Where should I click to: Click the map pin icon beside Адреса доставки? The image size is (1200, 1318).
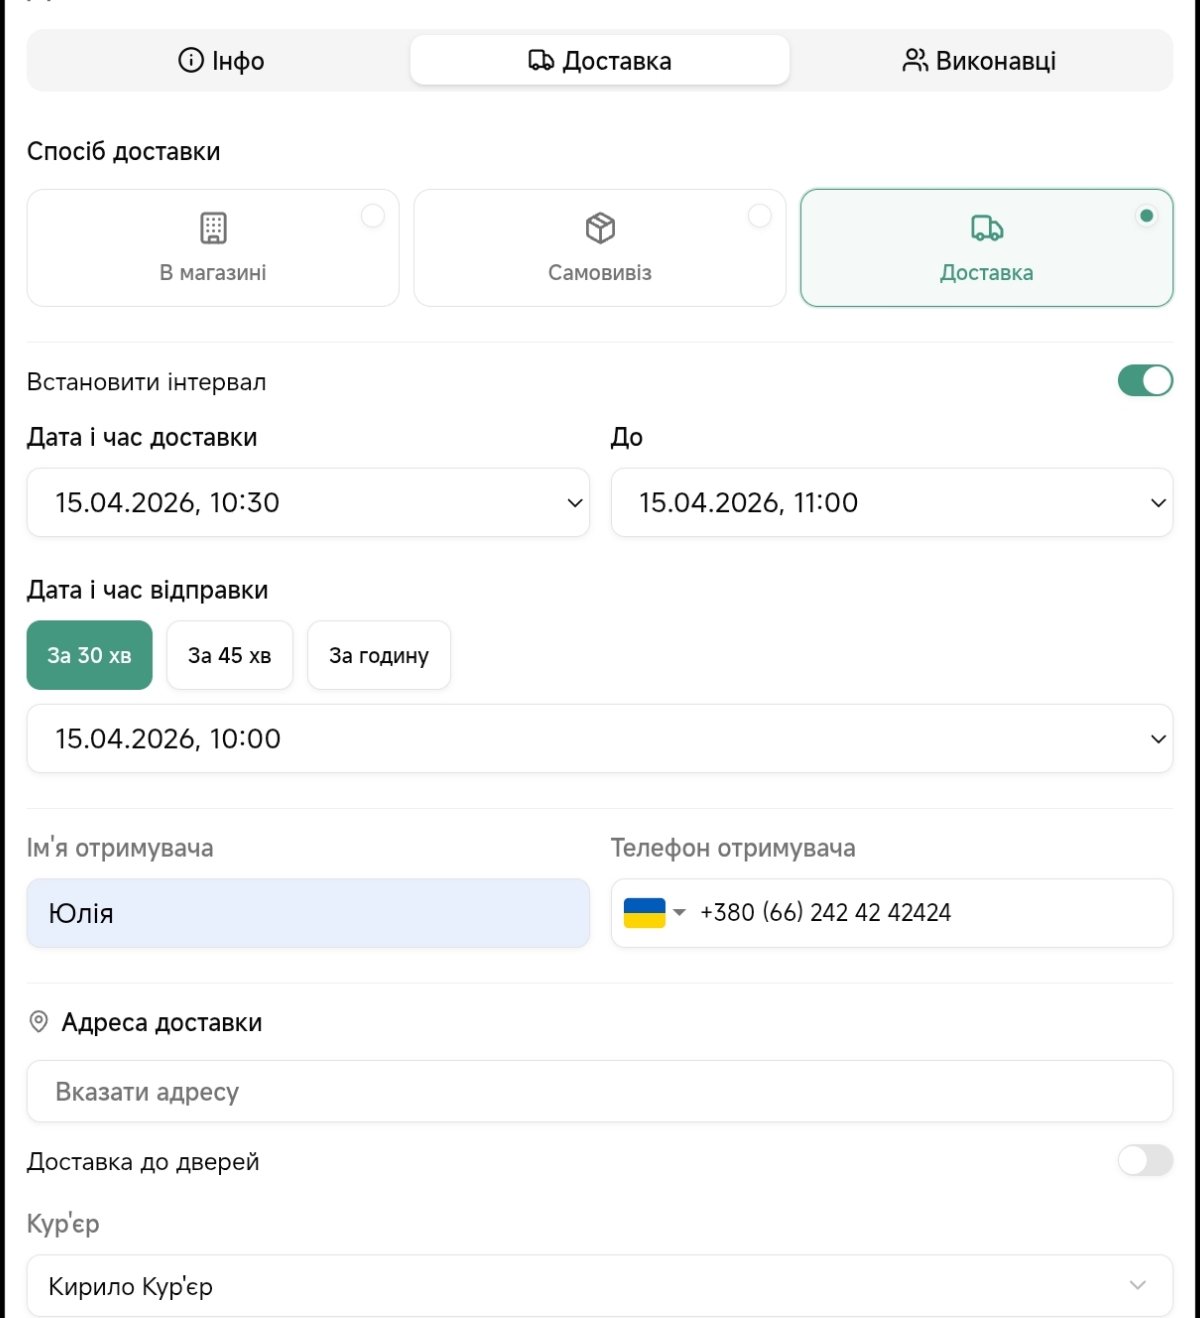39,1022
